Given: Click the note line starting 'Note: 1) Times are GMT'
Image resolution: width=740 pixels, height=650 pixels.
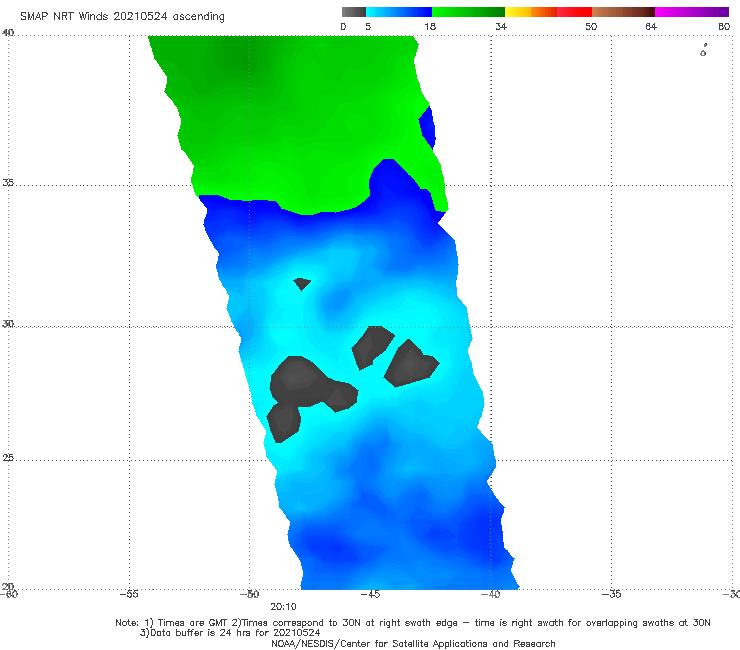Looking at the screenshot, I should [x=412, y=623].
